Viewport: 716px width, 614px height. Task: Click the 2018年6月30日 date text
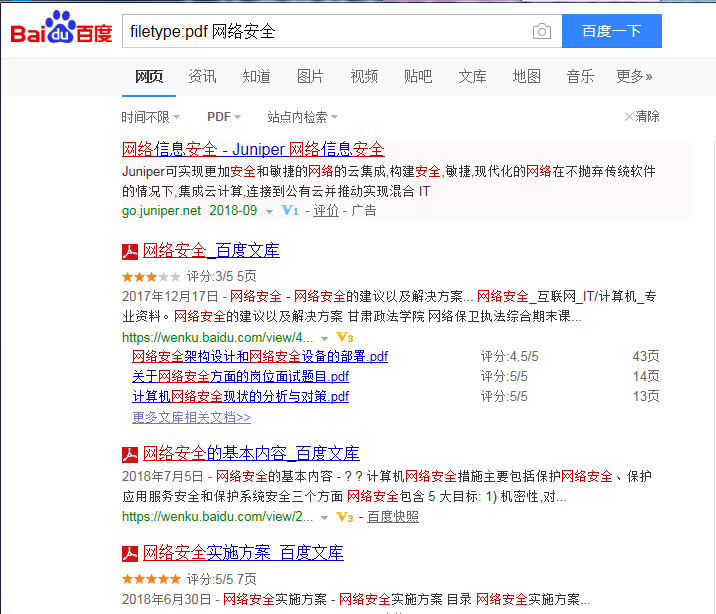point(166,599)
